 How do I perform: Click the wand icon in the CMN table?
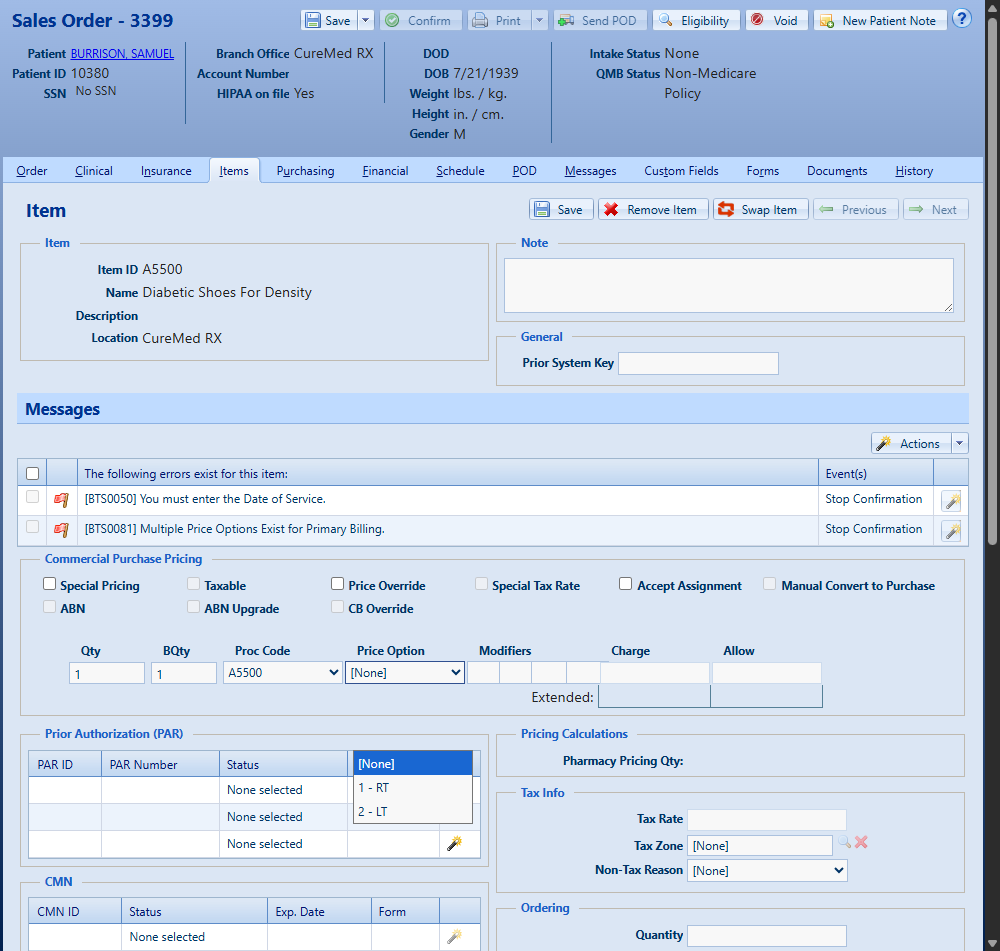(x=454, y=937)
